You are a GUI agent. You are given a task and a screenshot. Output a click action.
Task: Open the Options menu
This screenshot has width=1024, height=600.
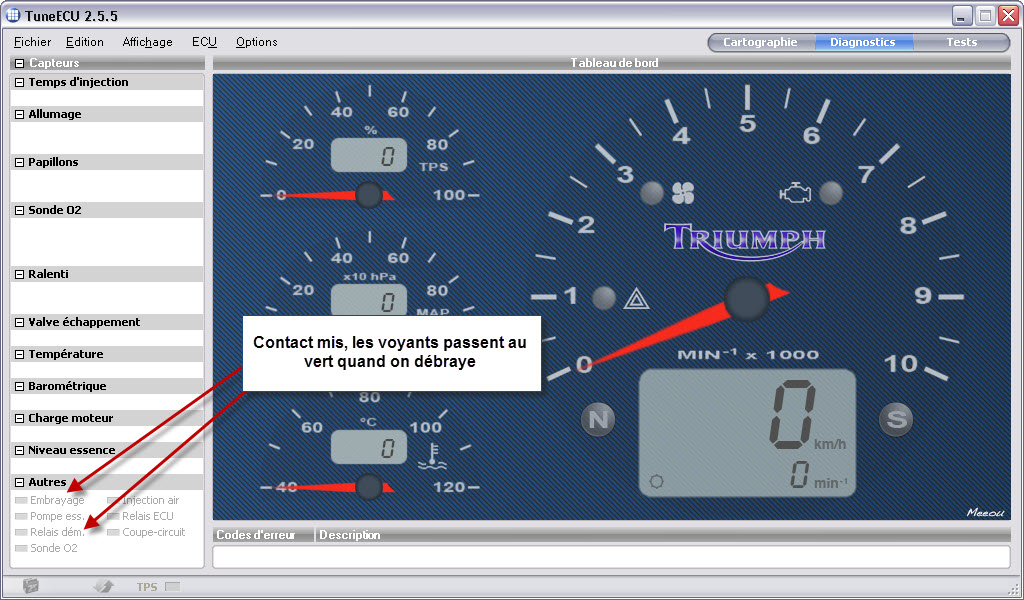coord(257,42)
